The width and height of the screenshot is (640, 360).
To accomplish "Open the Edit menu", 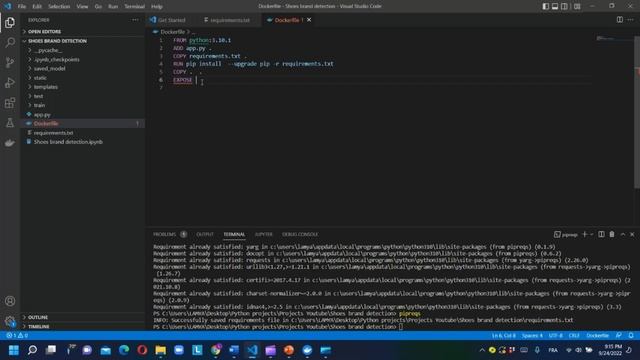I will coord(37,7).
